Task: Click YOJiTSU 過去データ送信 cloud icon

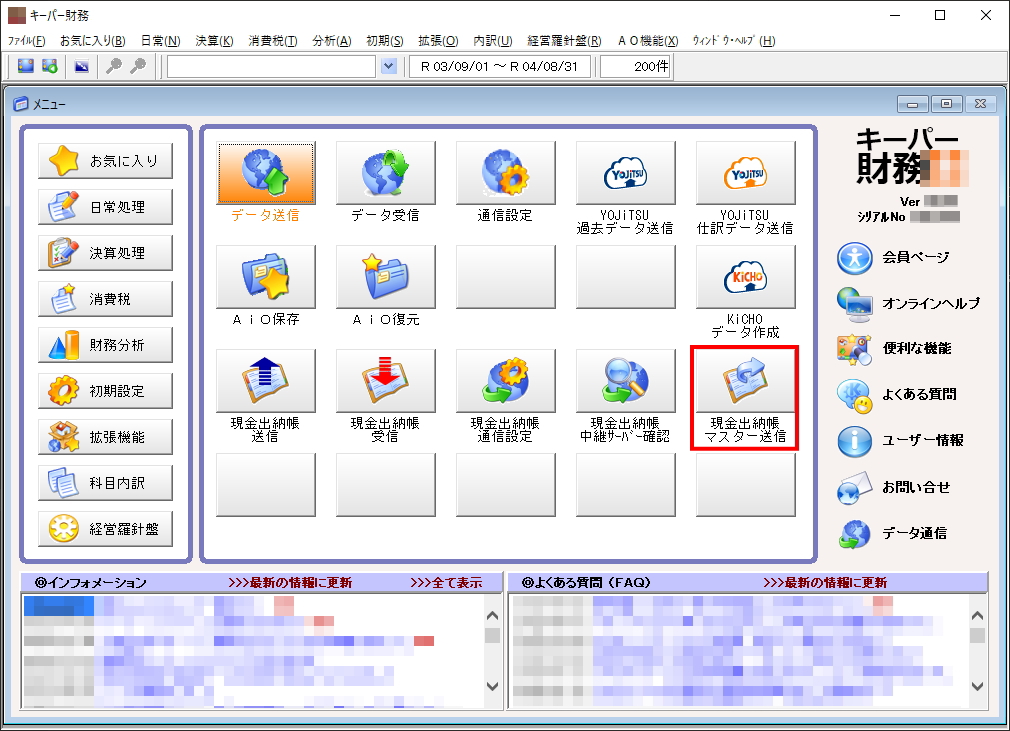Action: pos(625,173)
